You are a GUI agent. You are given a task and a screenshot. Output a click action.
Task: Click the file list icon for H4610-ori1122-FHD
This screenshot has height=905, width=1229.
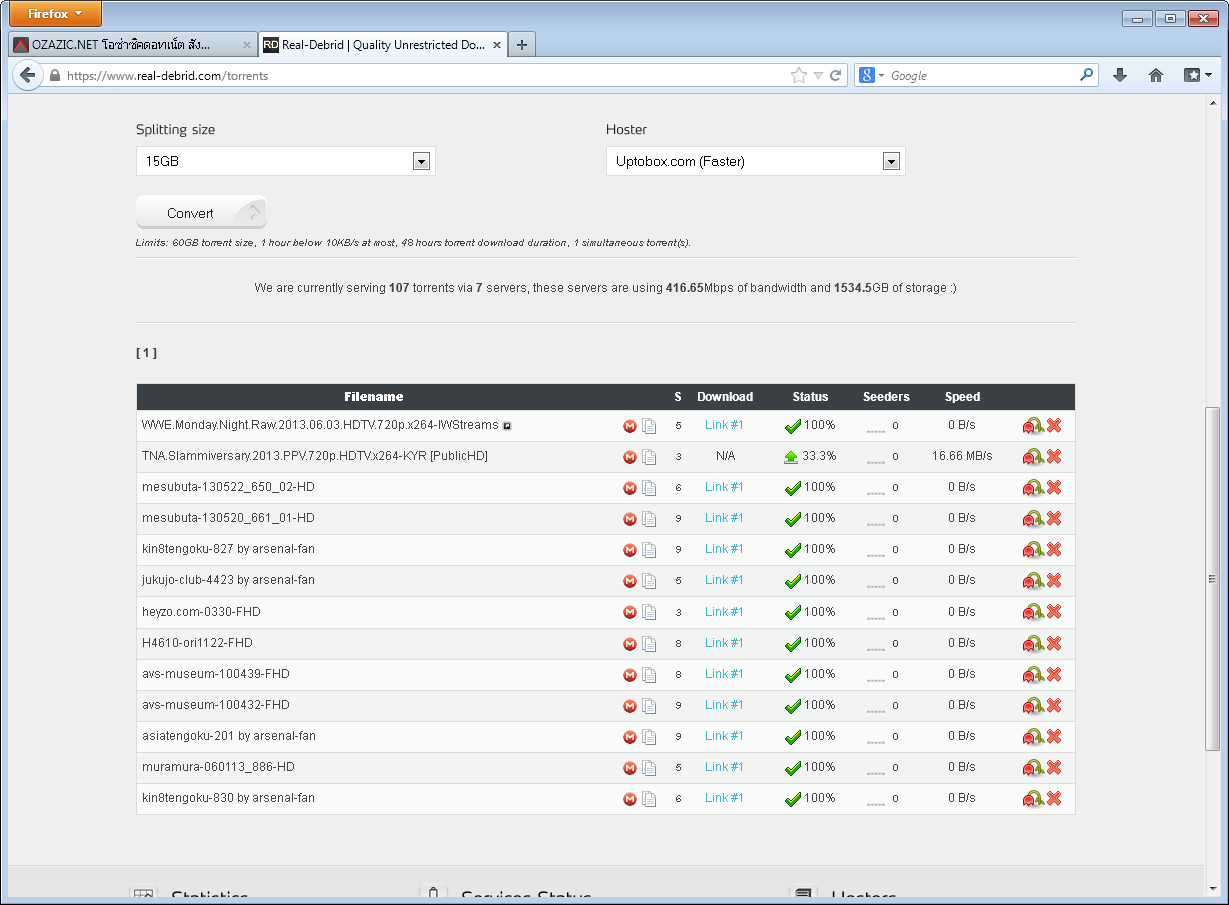click(649, 643)
